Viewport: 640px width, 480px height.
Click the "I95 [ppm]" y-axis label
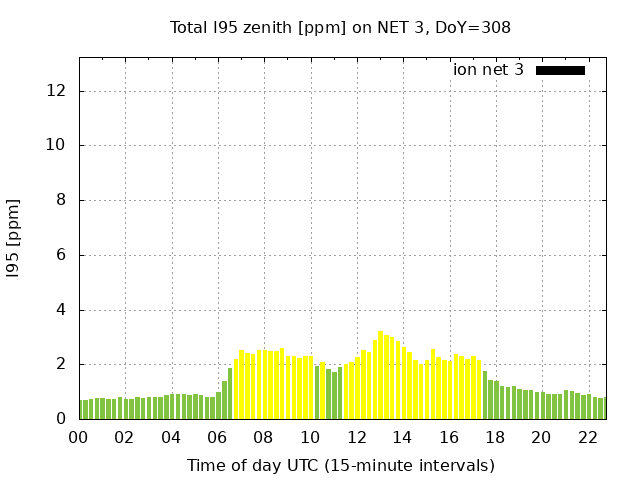click(14, 238)
